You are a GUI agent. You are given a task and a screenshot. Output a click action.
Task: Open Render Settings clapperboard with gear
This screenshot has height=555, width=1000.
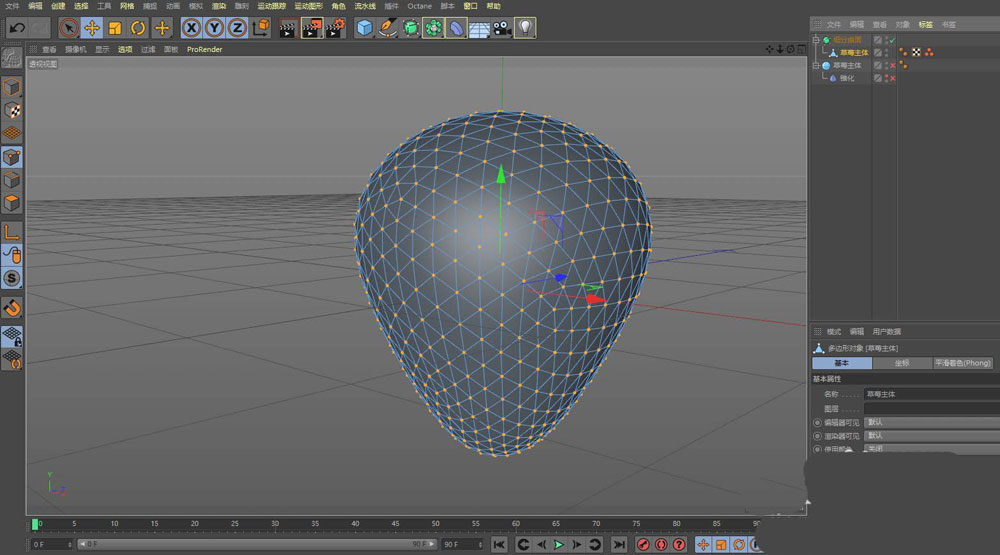[335, 28]
